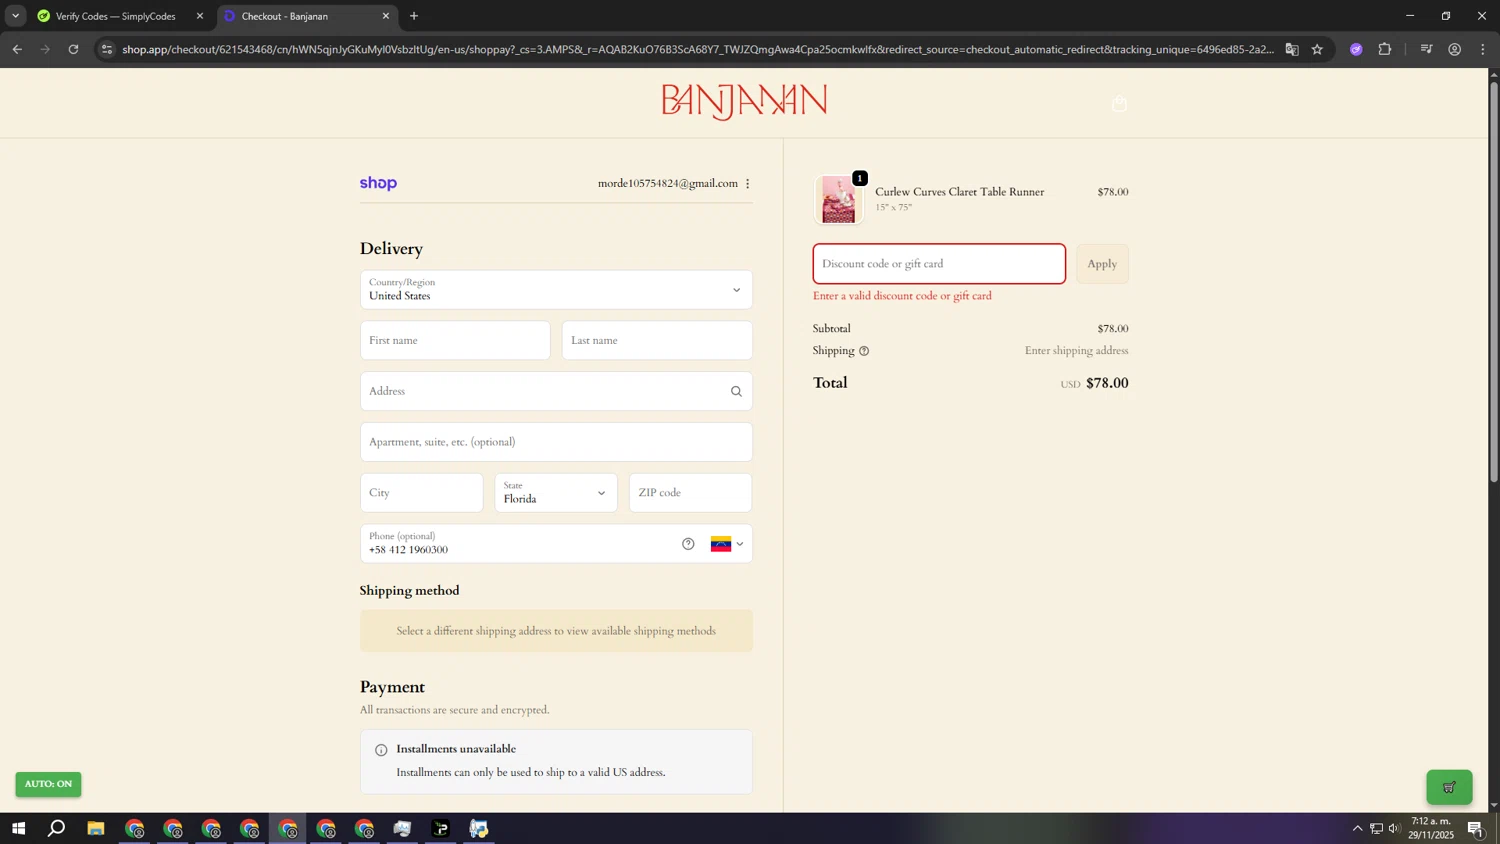
Task: Focus the Discount code or gift card field
Action: pyautogui.click(x=939, y=264)
